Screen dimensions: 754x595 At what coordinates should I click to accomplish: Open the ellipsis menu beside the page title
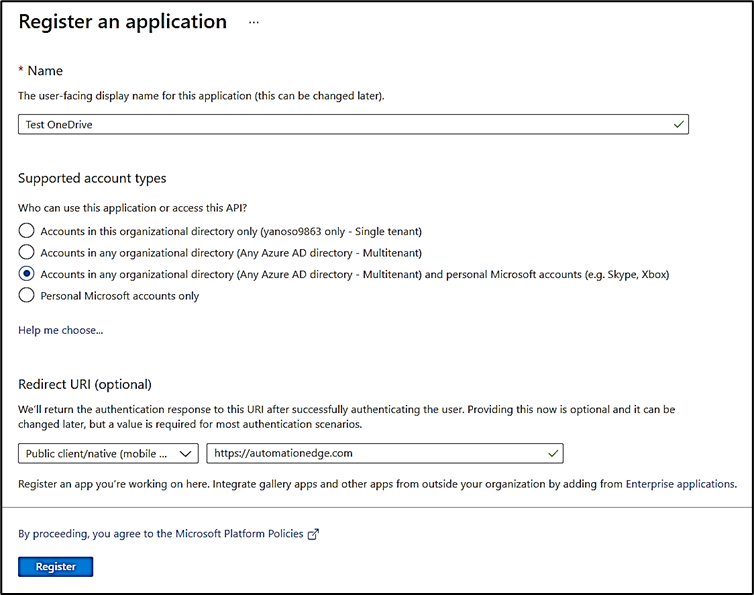253,22
